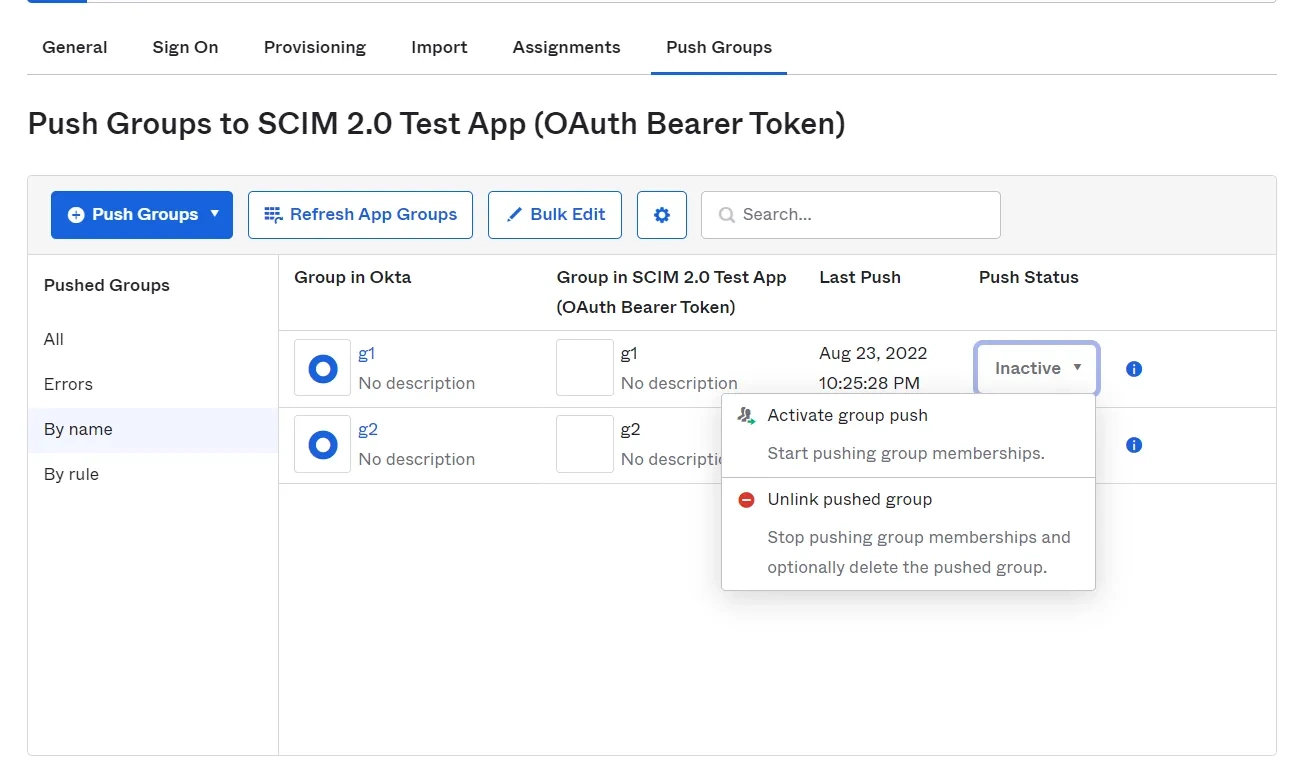The height and width of the screenshot is (765, 1299).
Task: Click 'Start pushing group memberships.' description
Action: (x=906, y=454)
